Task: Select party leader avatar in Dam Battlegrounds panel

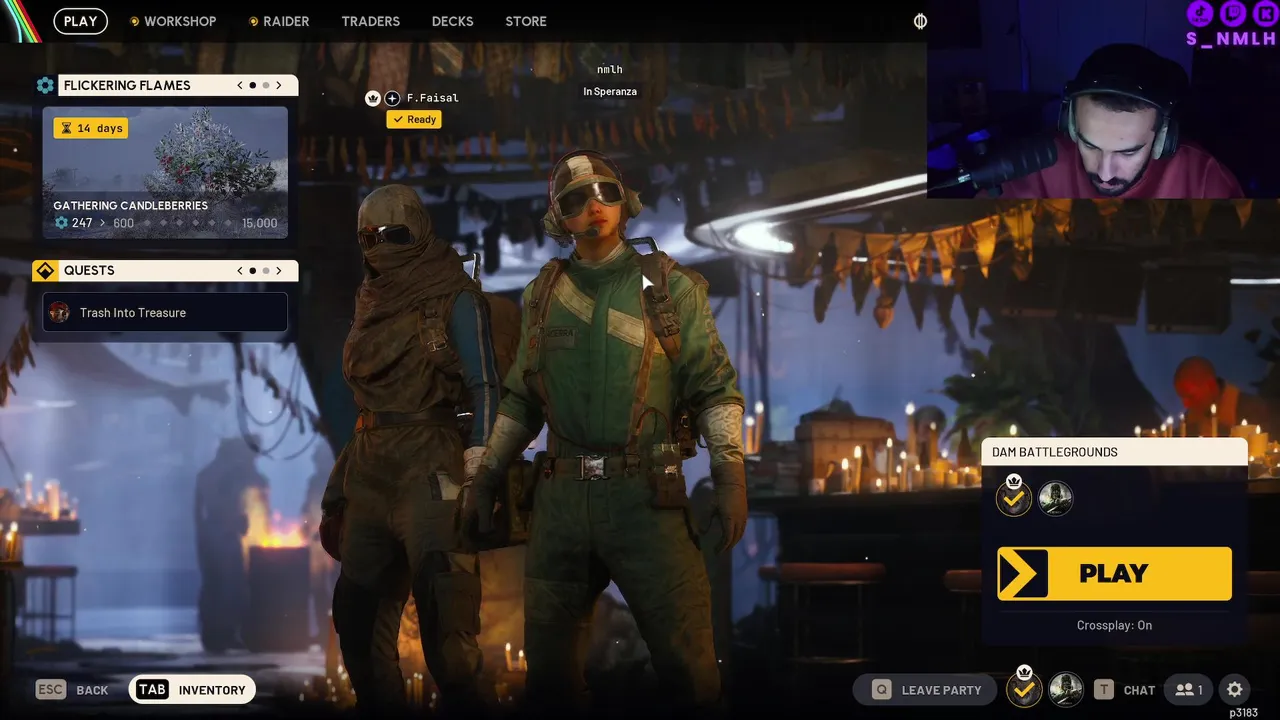Action: [1014, 497]
